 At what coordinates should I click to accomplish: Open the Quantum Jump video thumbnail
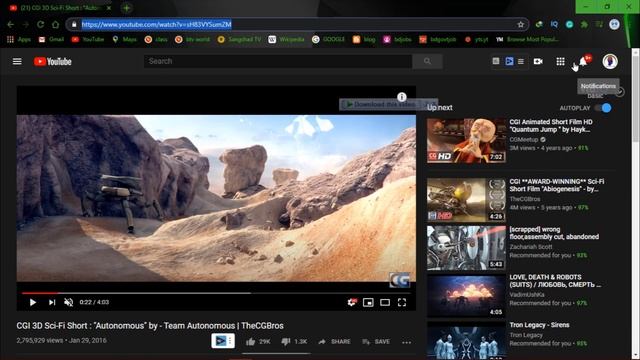click(x=466, y=141)
